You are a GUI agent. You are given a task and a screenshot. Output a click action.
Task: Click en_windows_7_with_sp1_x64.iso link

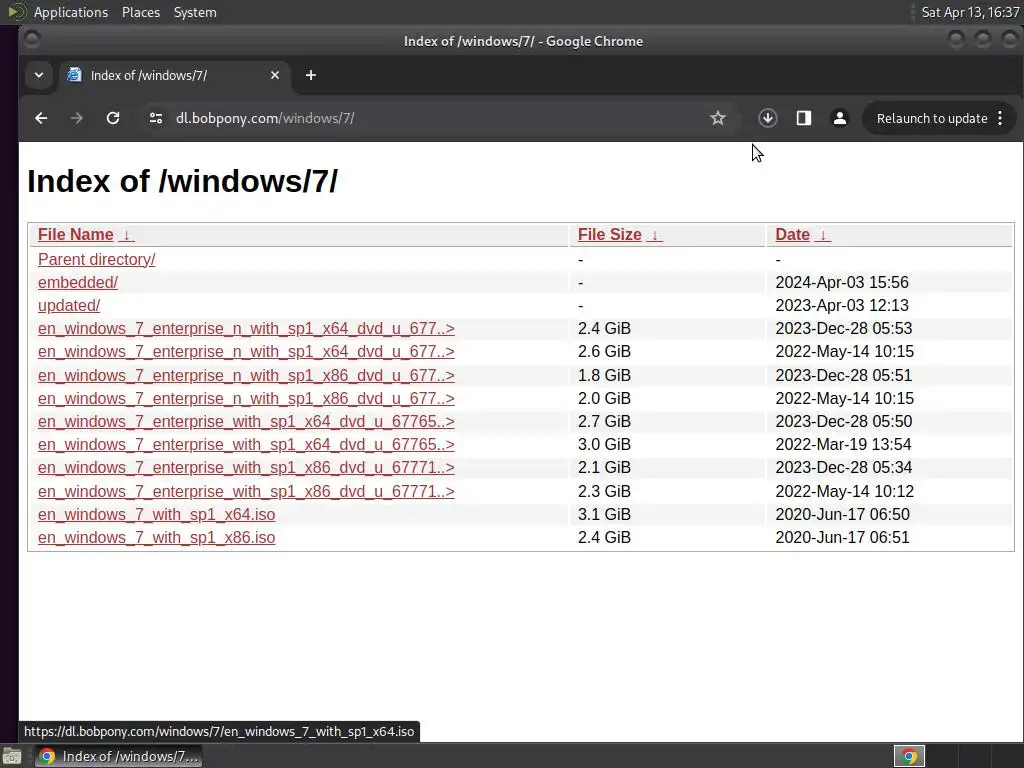tap(156, 515)
